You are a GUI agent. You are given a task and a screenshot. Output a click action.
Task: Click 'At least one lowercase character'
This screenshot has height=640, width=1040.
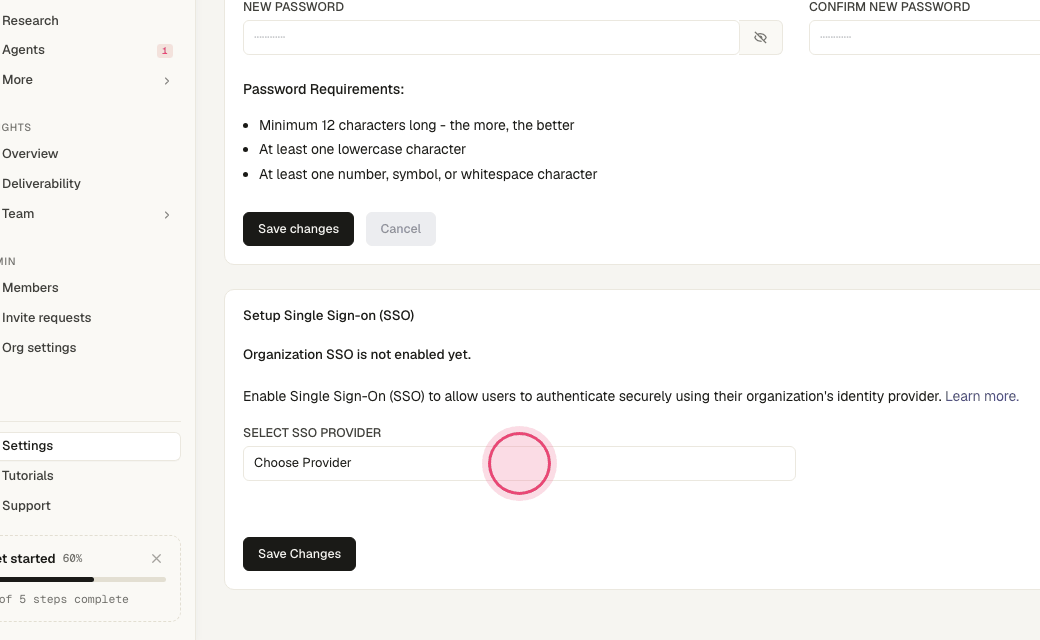pos(362,150)
